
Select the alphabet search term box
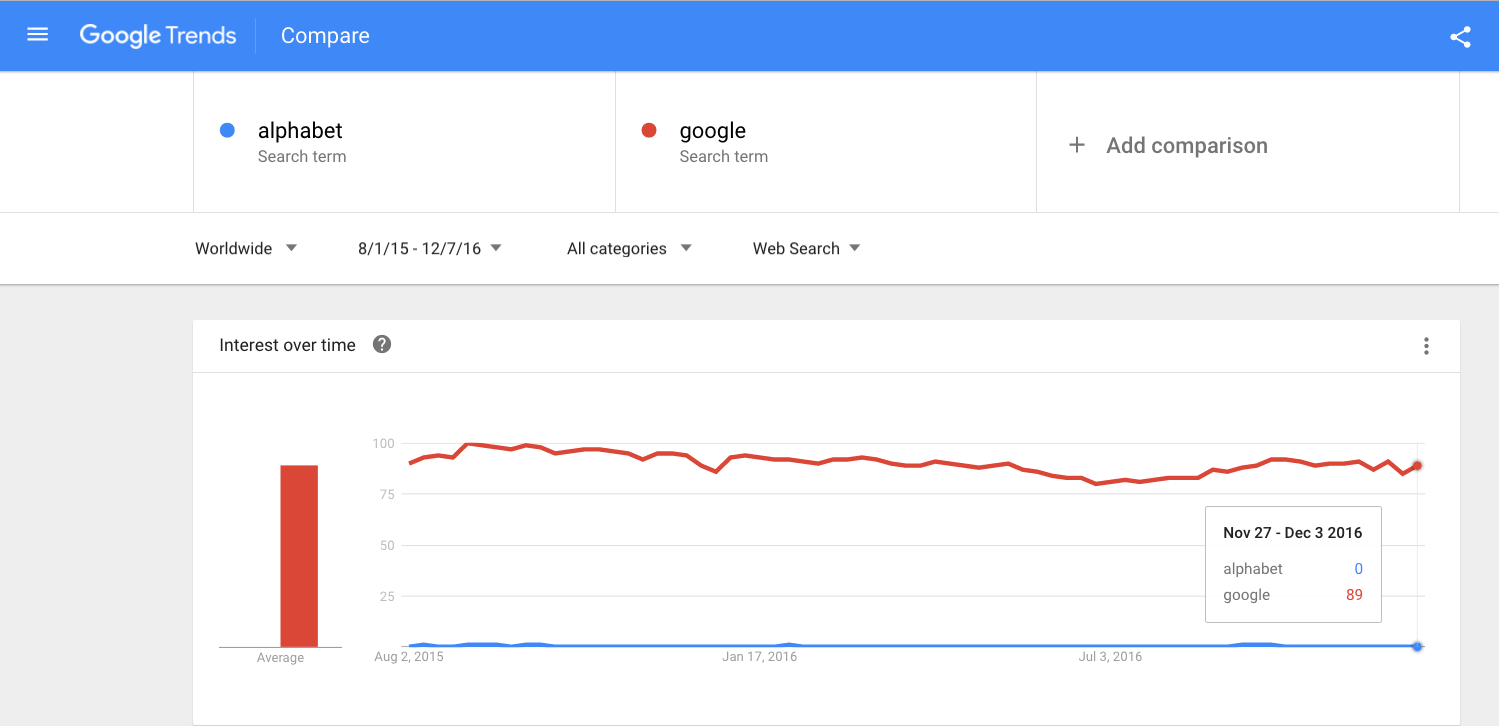(404, 142)
